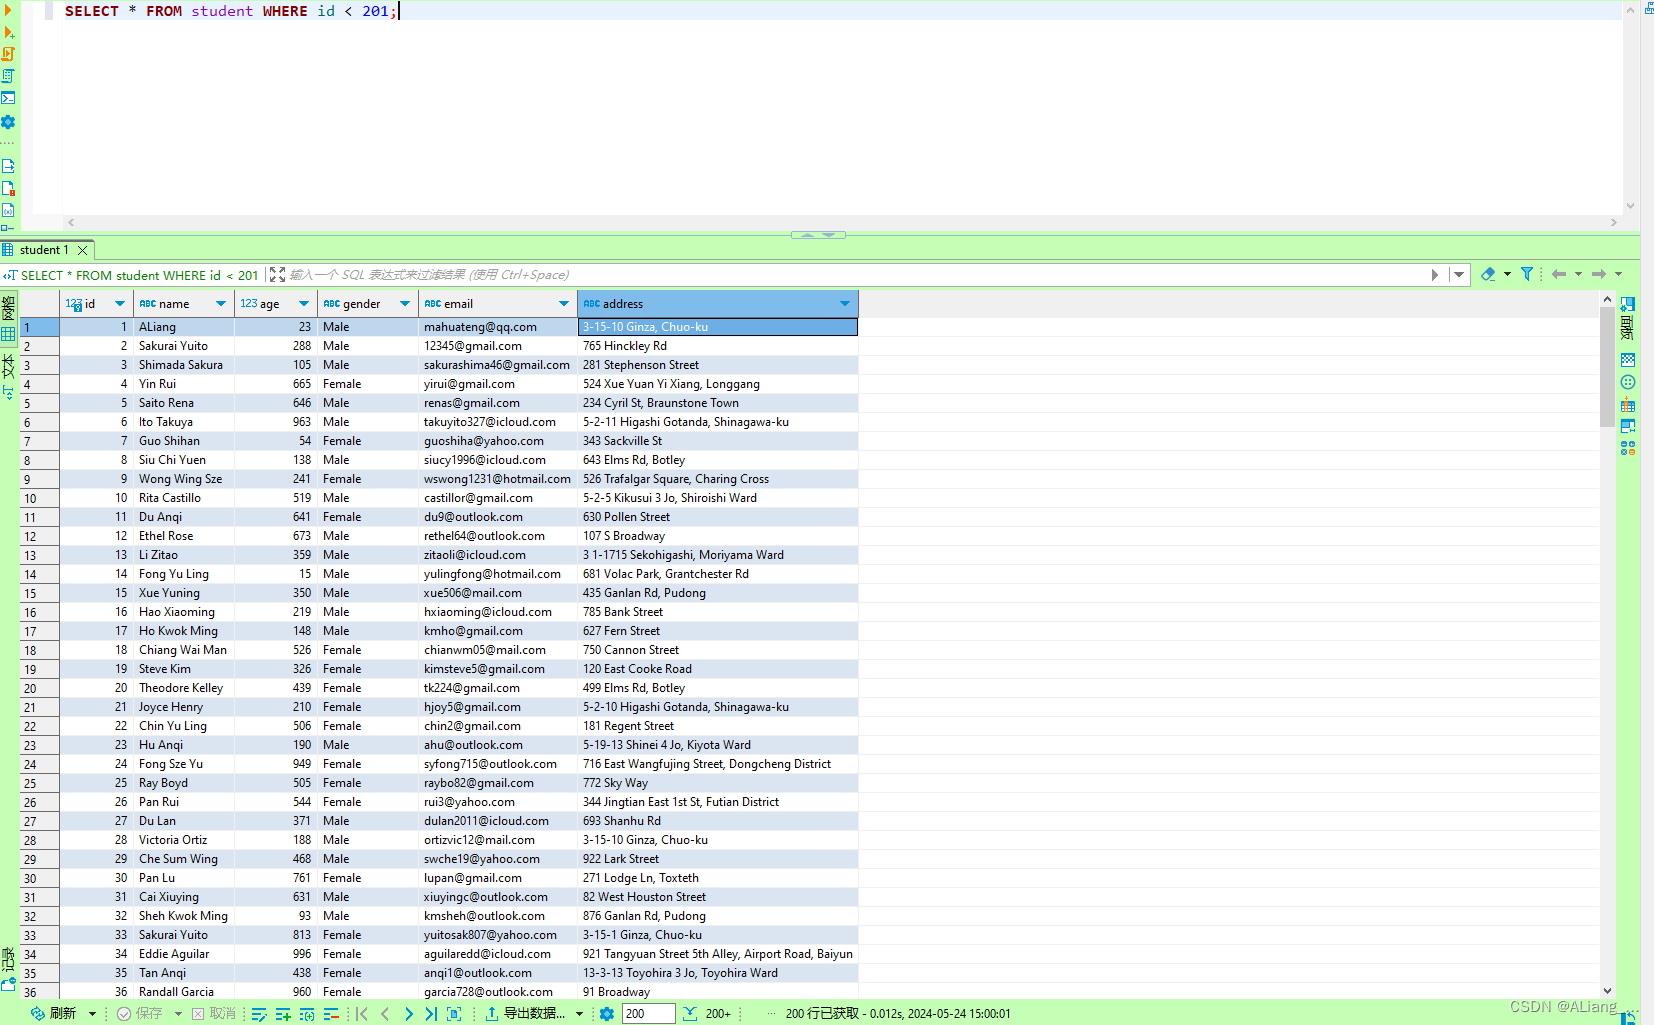The width and height of the screenshot is (1654, 1025).
Task: Select the email cell lupan@gmail.com
Action: pos(498,878)
